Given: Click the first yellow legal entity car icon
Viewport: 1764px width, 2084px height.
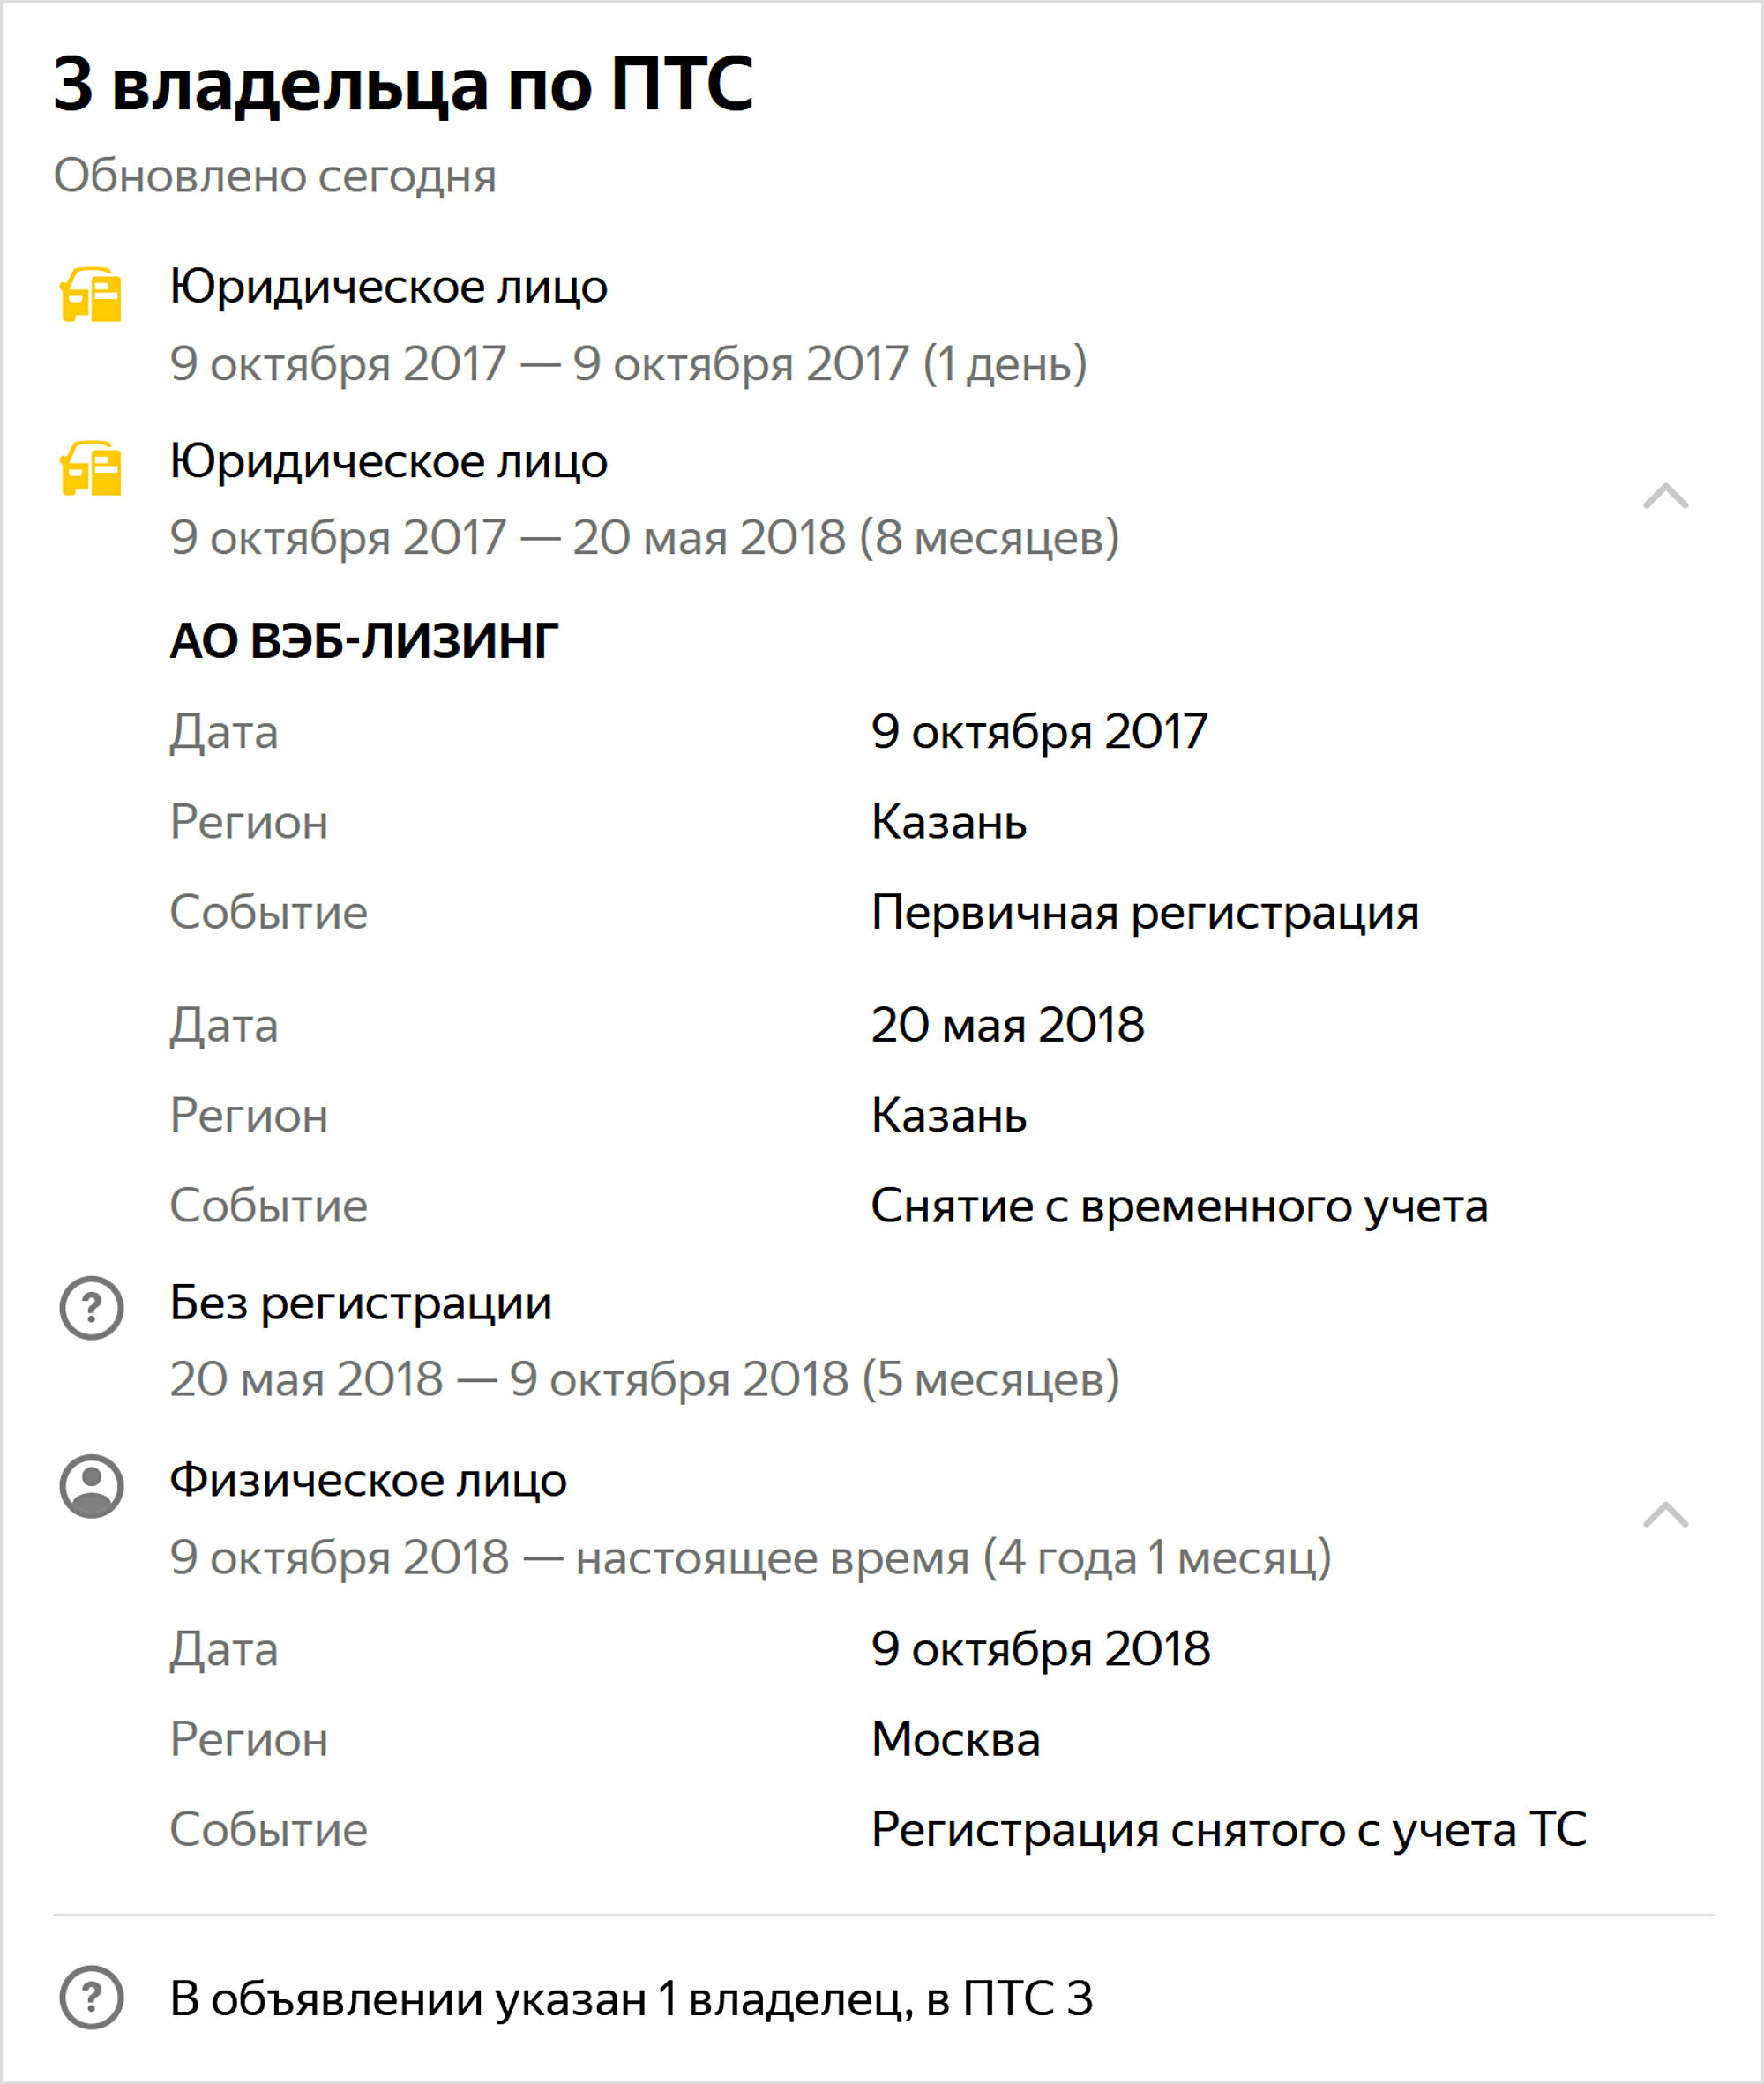Looking at the screenshot, I should 91,295.
